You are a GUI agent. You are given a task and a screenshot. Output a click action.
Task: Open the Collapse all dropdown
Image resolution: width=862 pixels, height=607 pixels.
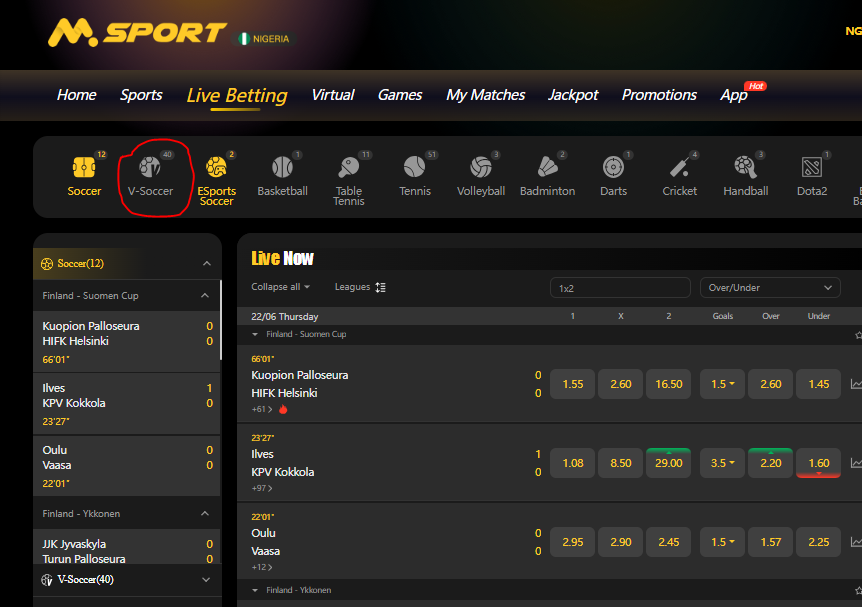[280, 287]
